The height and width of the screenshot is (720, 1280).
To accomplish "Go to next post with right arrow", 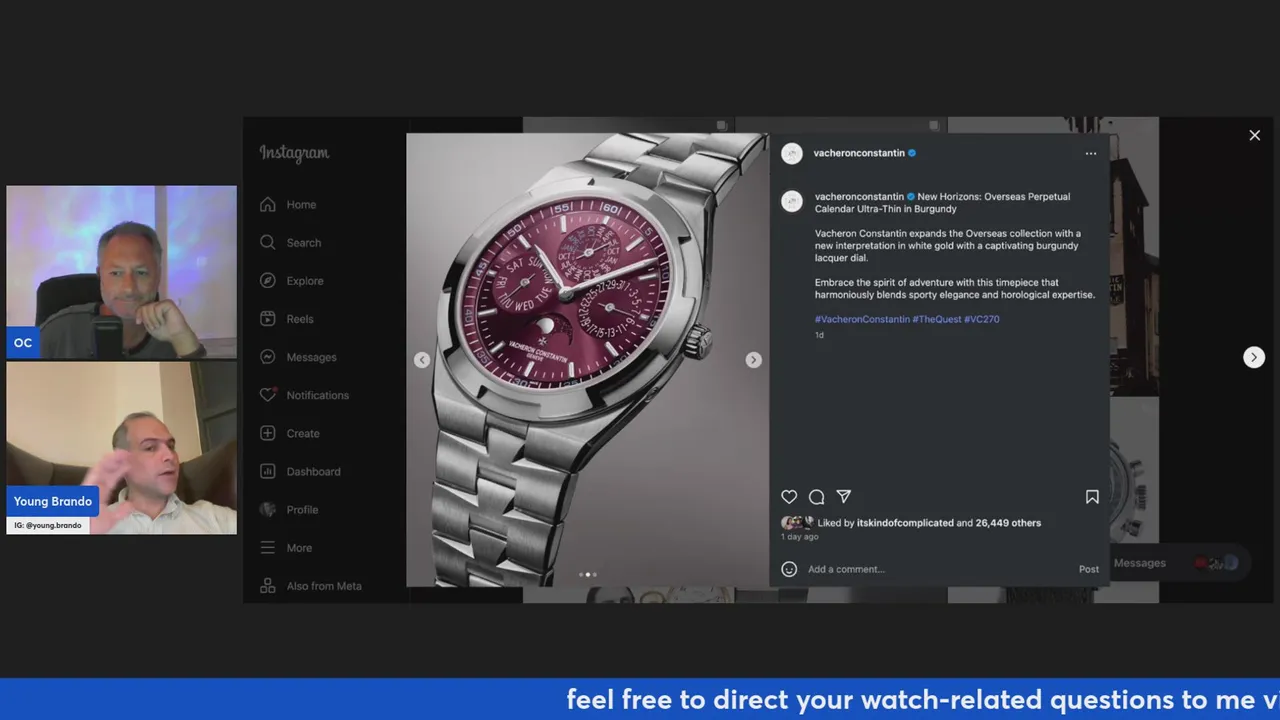I will click(x=1253, y=357).
